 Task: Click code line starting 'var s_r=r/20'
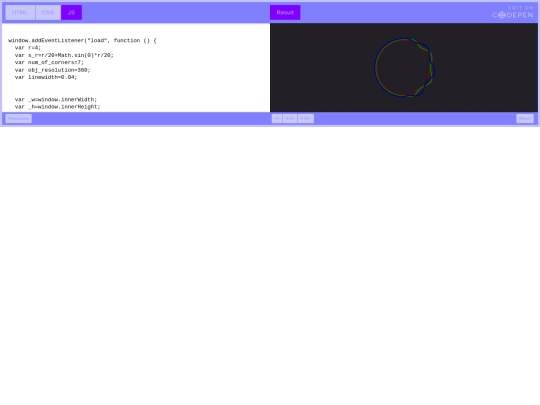click(64, 55)
